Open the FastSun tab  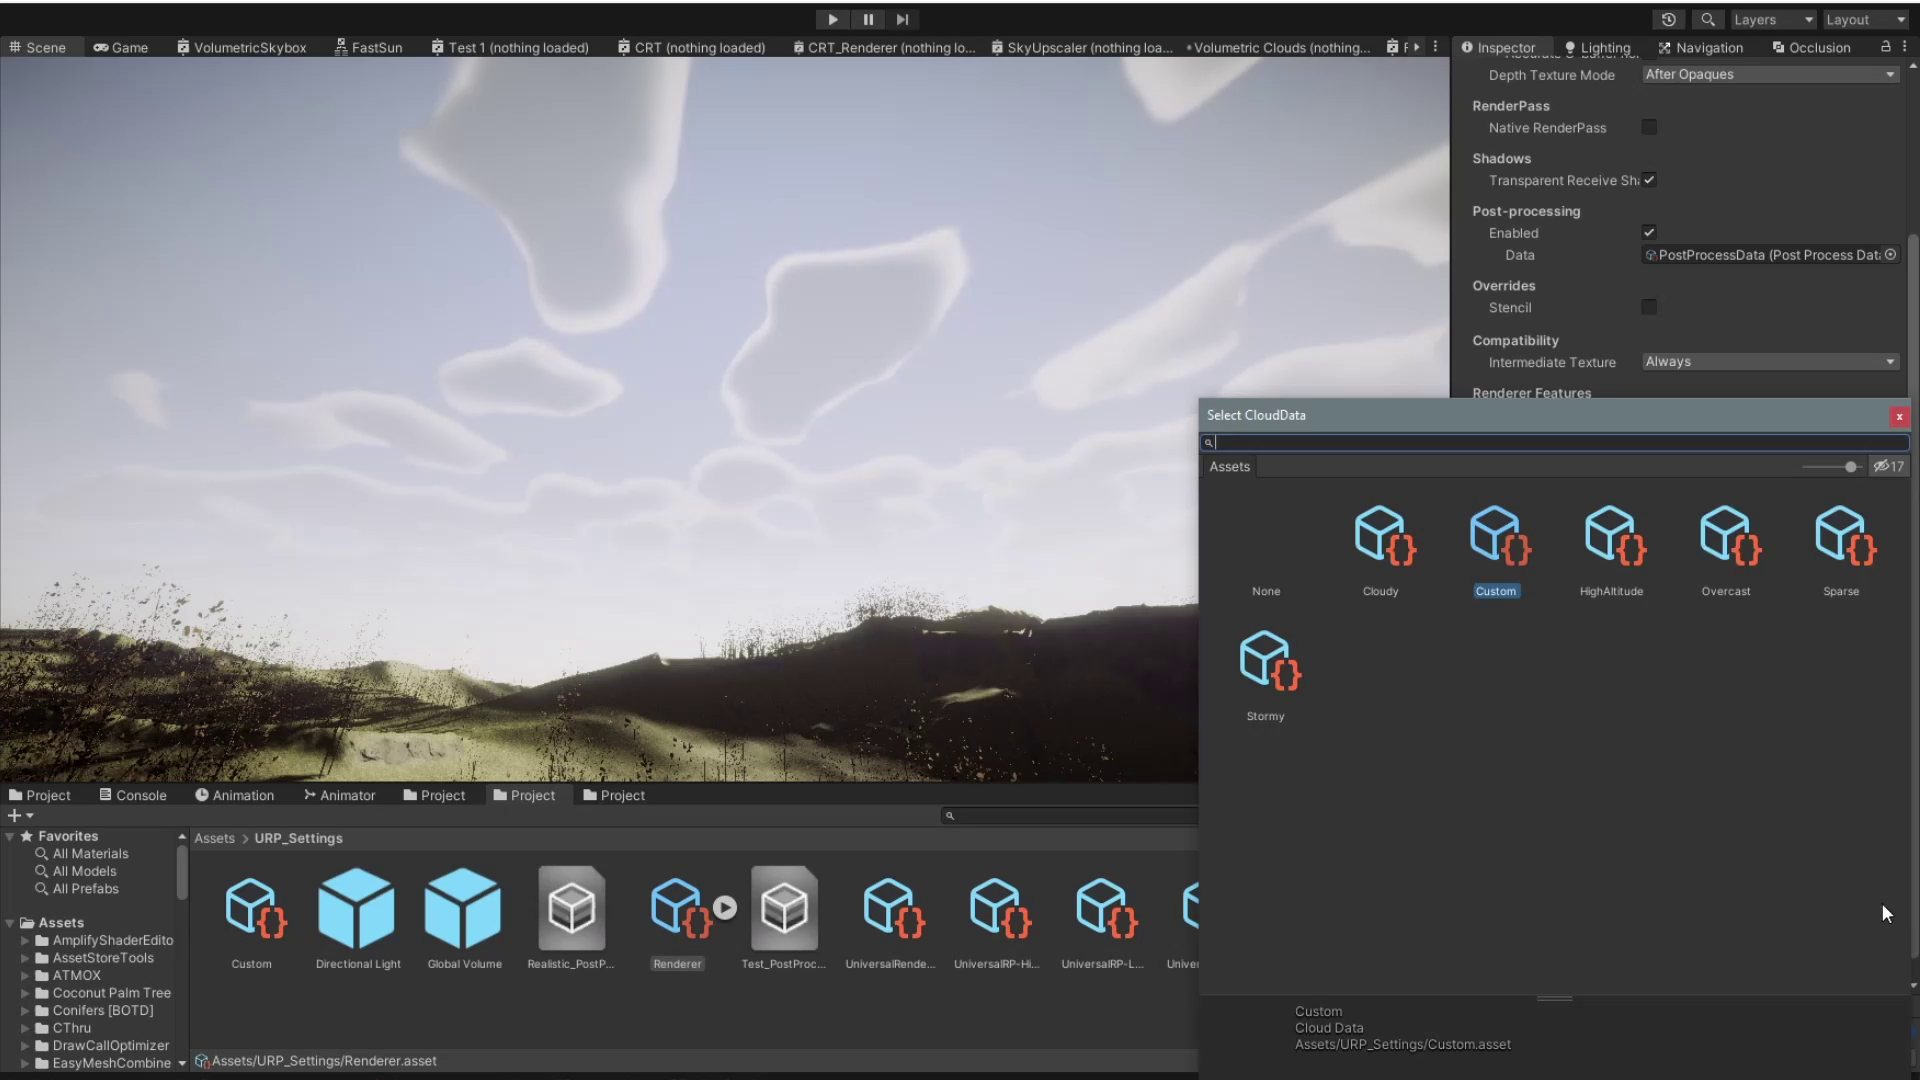[368, 47]
